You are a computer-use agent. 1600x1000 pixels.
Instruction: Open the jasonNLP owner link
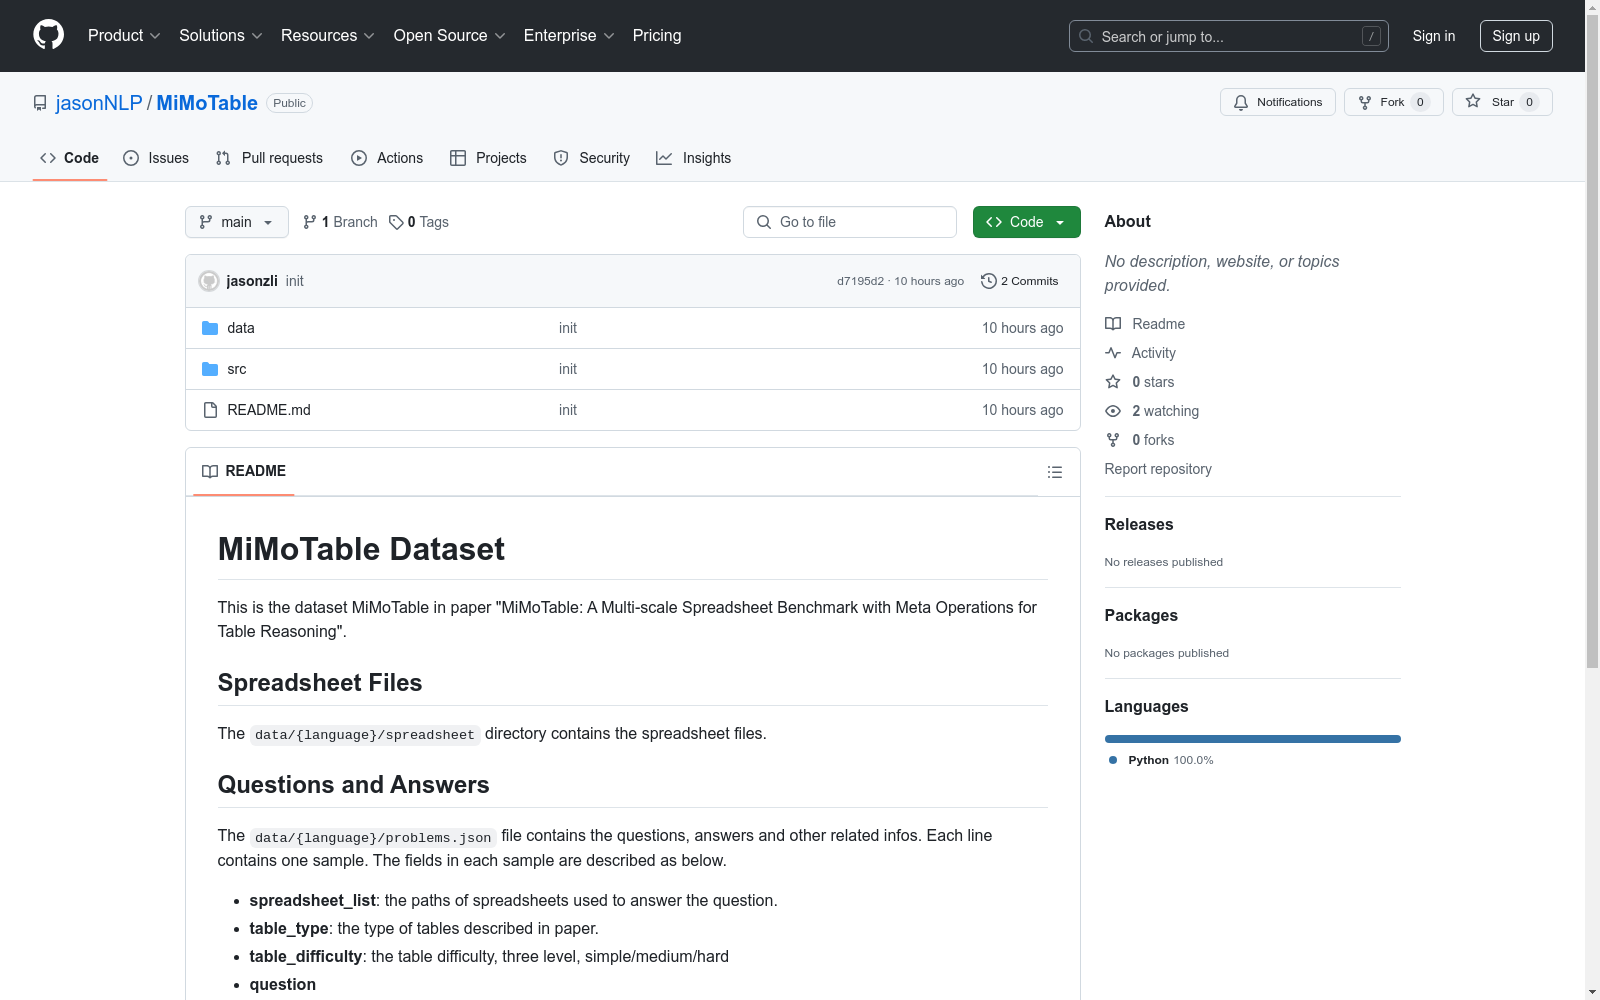pyautogui.click(x=99, y=103)
